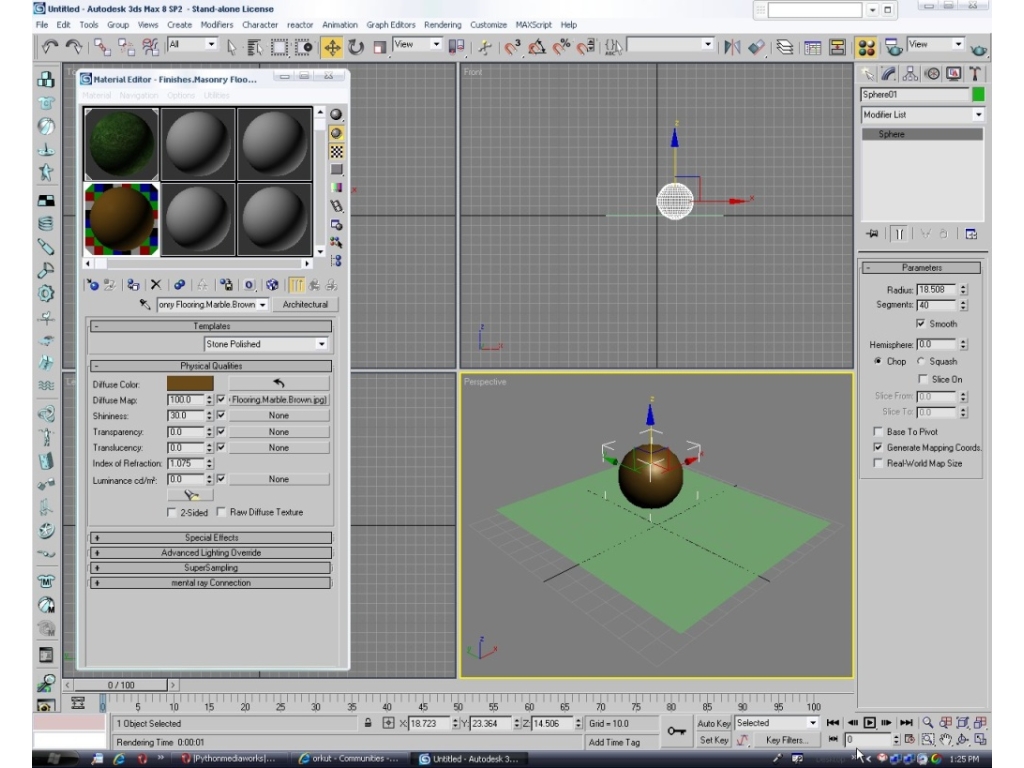Open the Modifier List dropdown
This screenshot has height=768, width=1024.
click(x=922, y=114)
